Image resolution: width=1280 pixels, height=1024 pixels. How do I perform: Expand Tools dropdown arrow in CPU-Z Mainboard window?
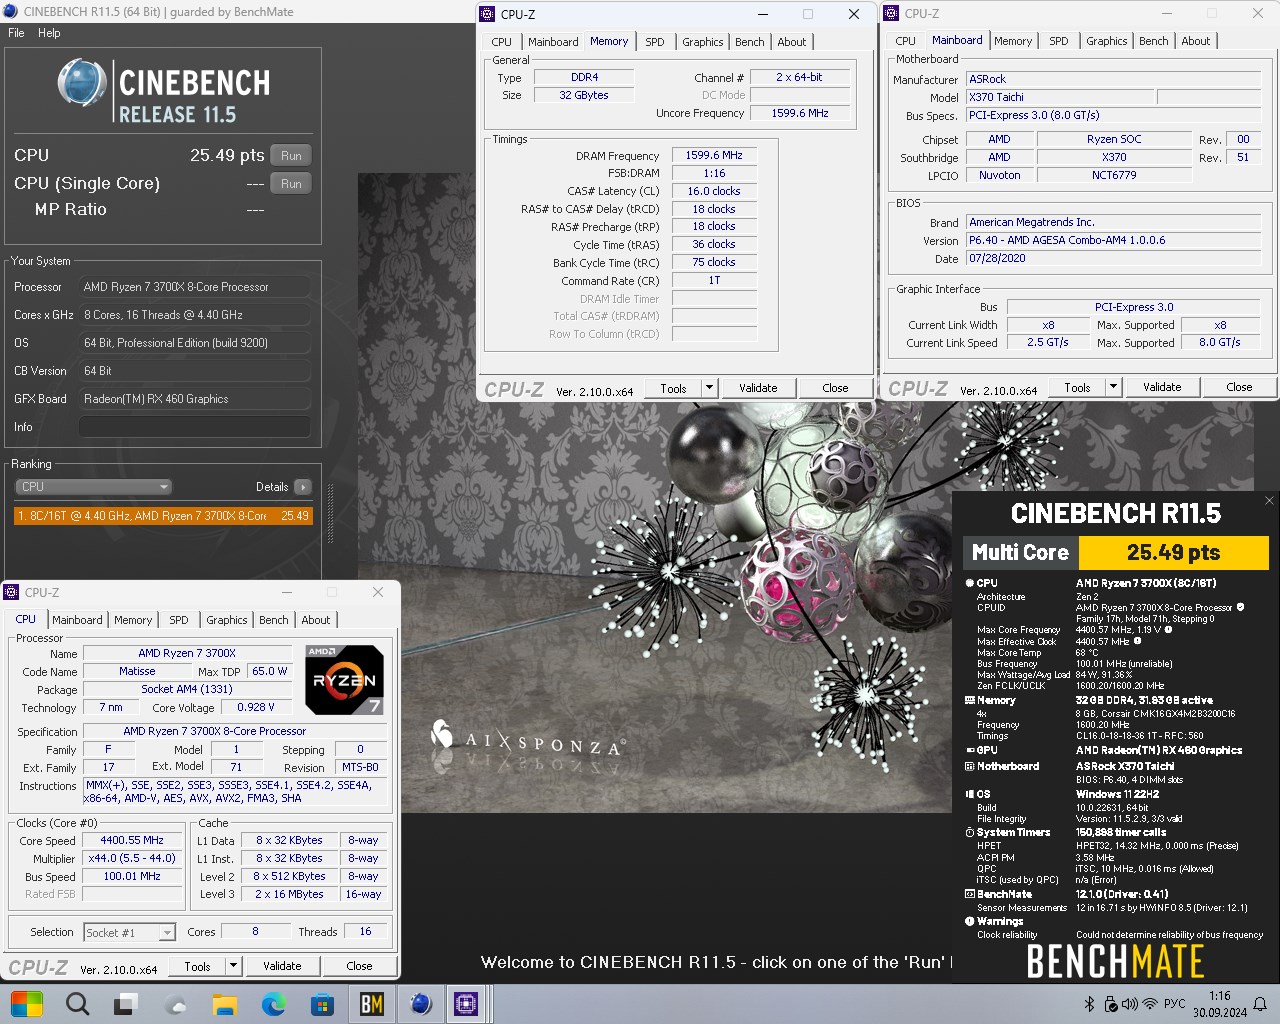(1113, 387)
